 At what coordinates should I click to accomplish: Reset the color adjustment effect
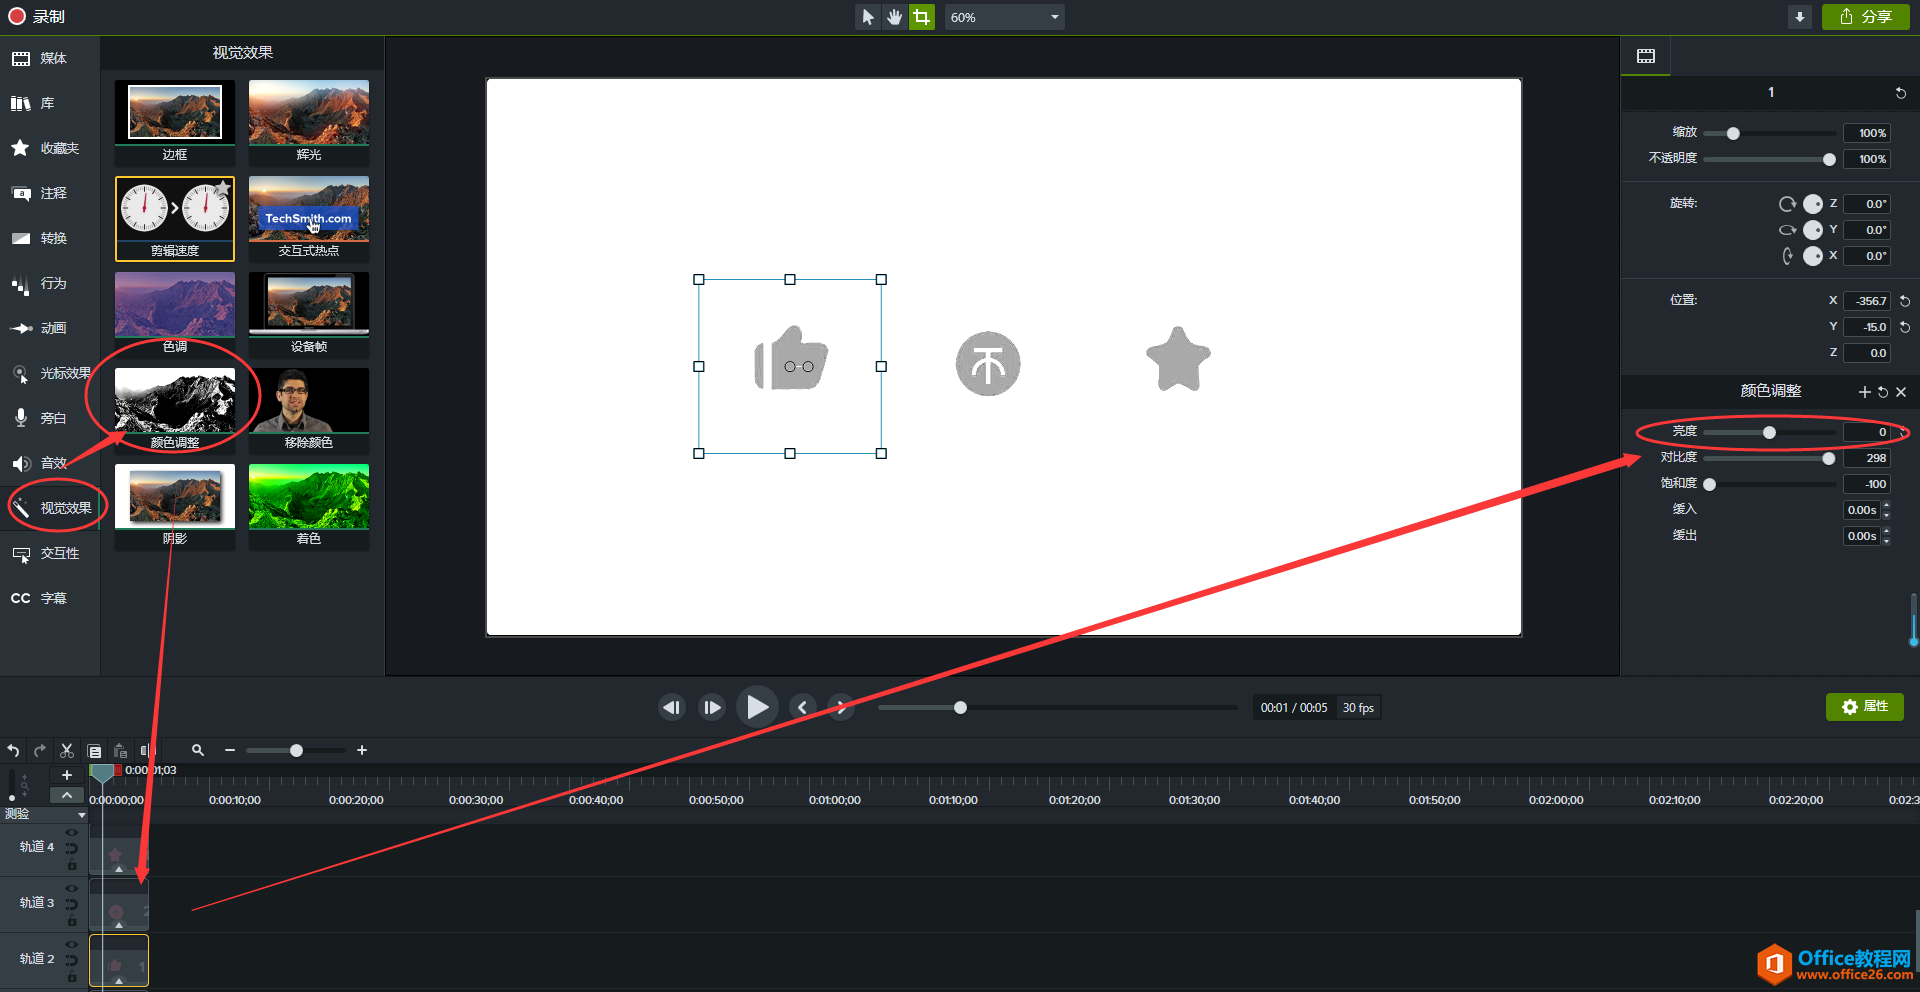(x=1883, y=392)
